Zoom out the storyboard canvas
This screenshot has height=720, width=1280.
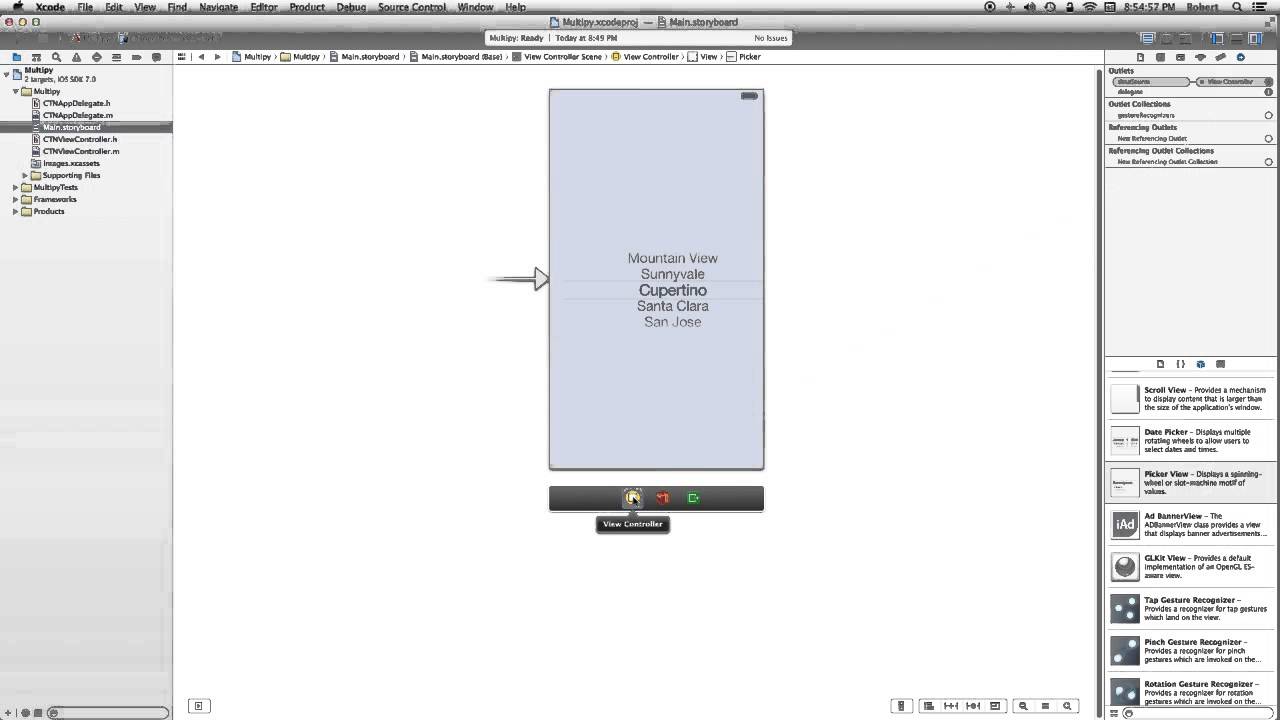click(x=1022, y=706)
